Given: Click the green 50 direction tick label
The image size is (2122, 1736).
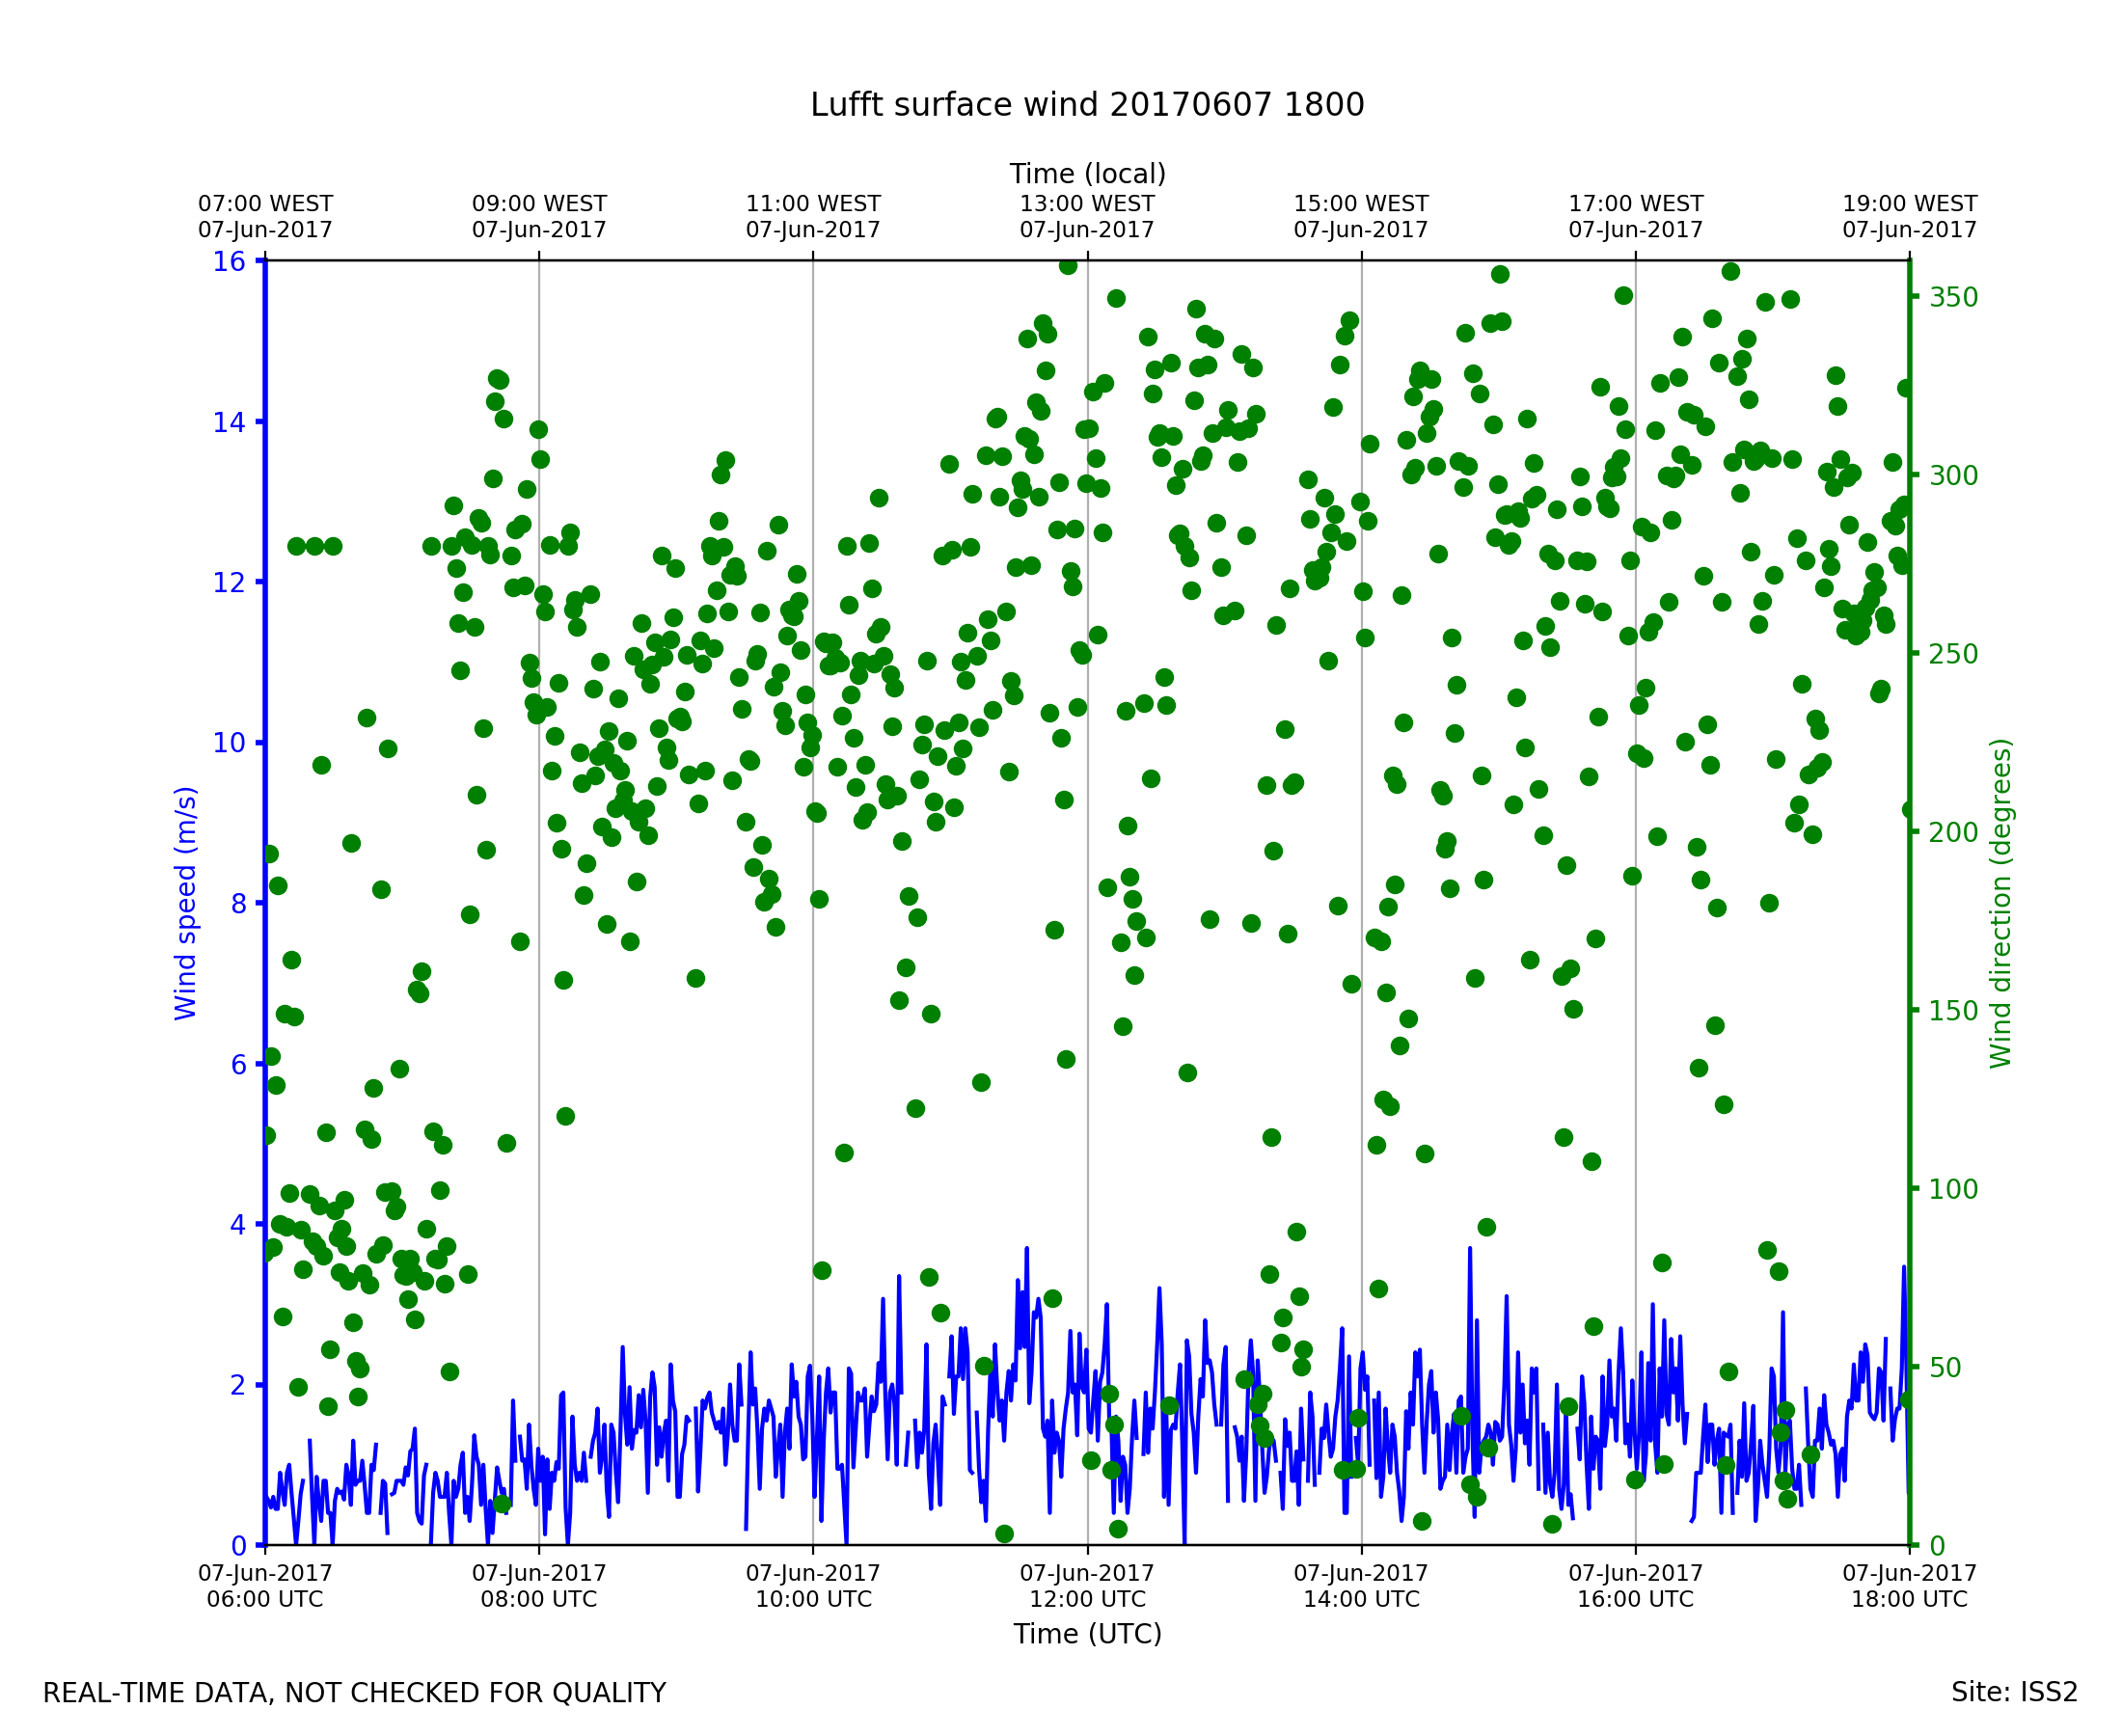Looking at the screenshot, I should pos(1946,1368).
